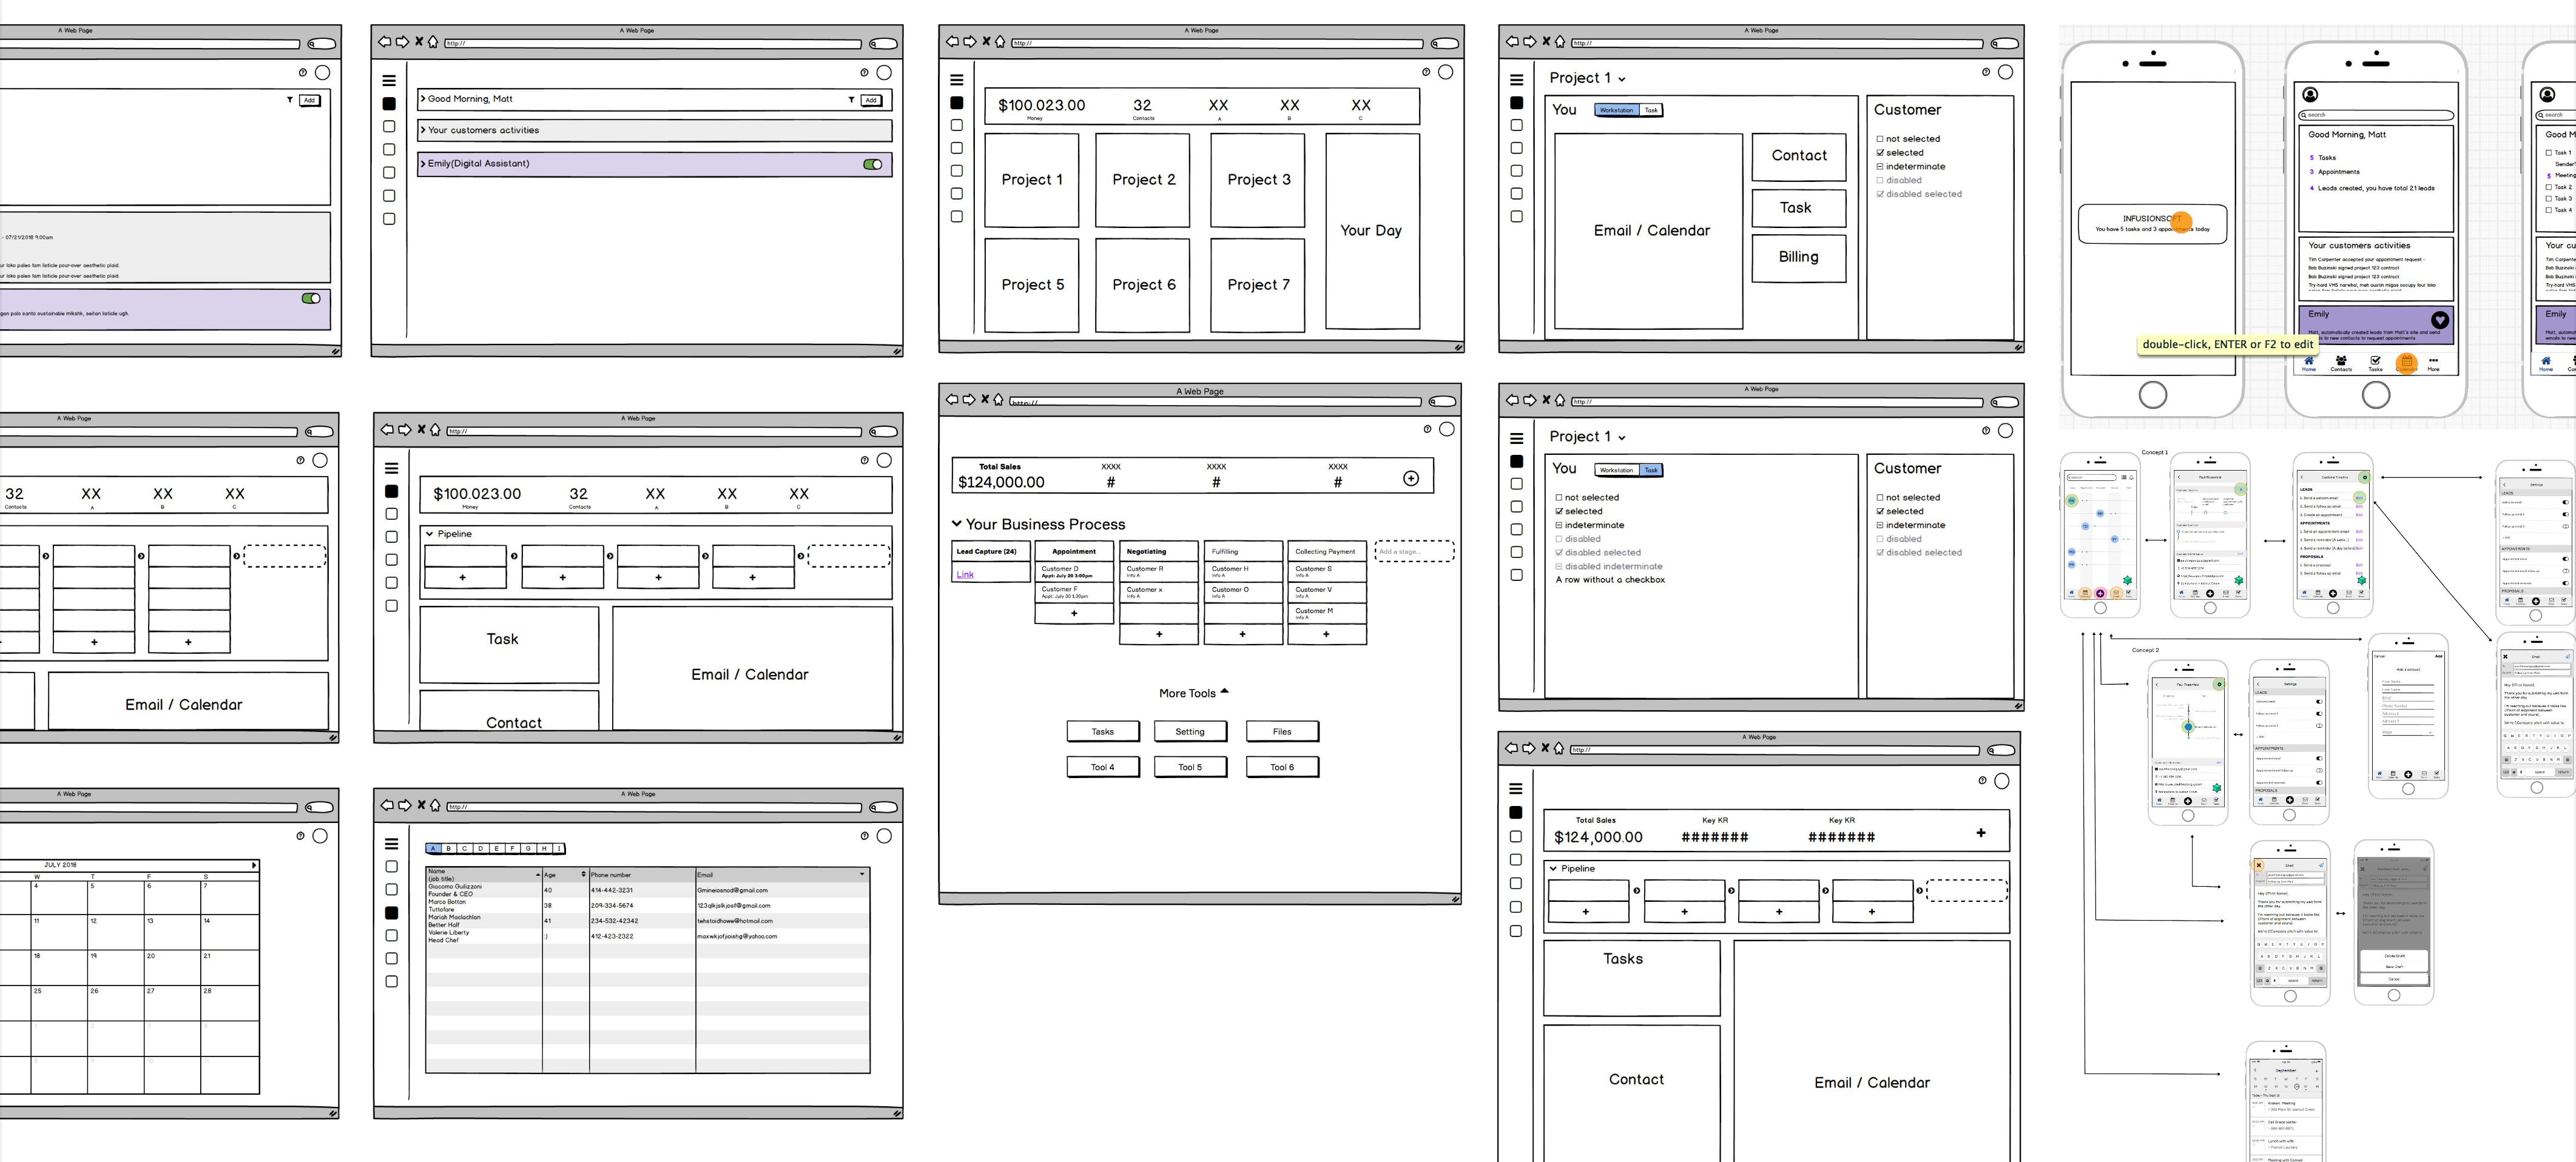Click stop X icon in Your Business Process browser bar

(x=985, y=399)
